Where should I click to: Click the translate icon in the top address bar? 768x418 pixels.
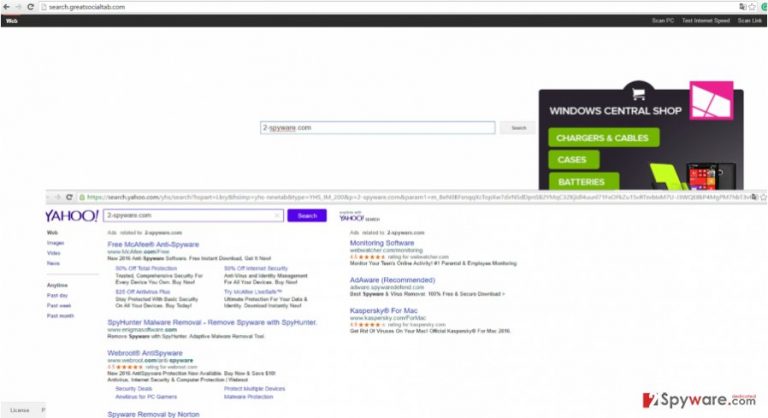(x=743, y=7)
